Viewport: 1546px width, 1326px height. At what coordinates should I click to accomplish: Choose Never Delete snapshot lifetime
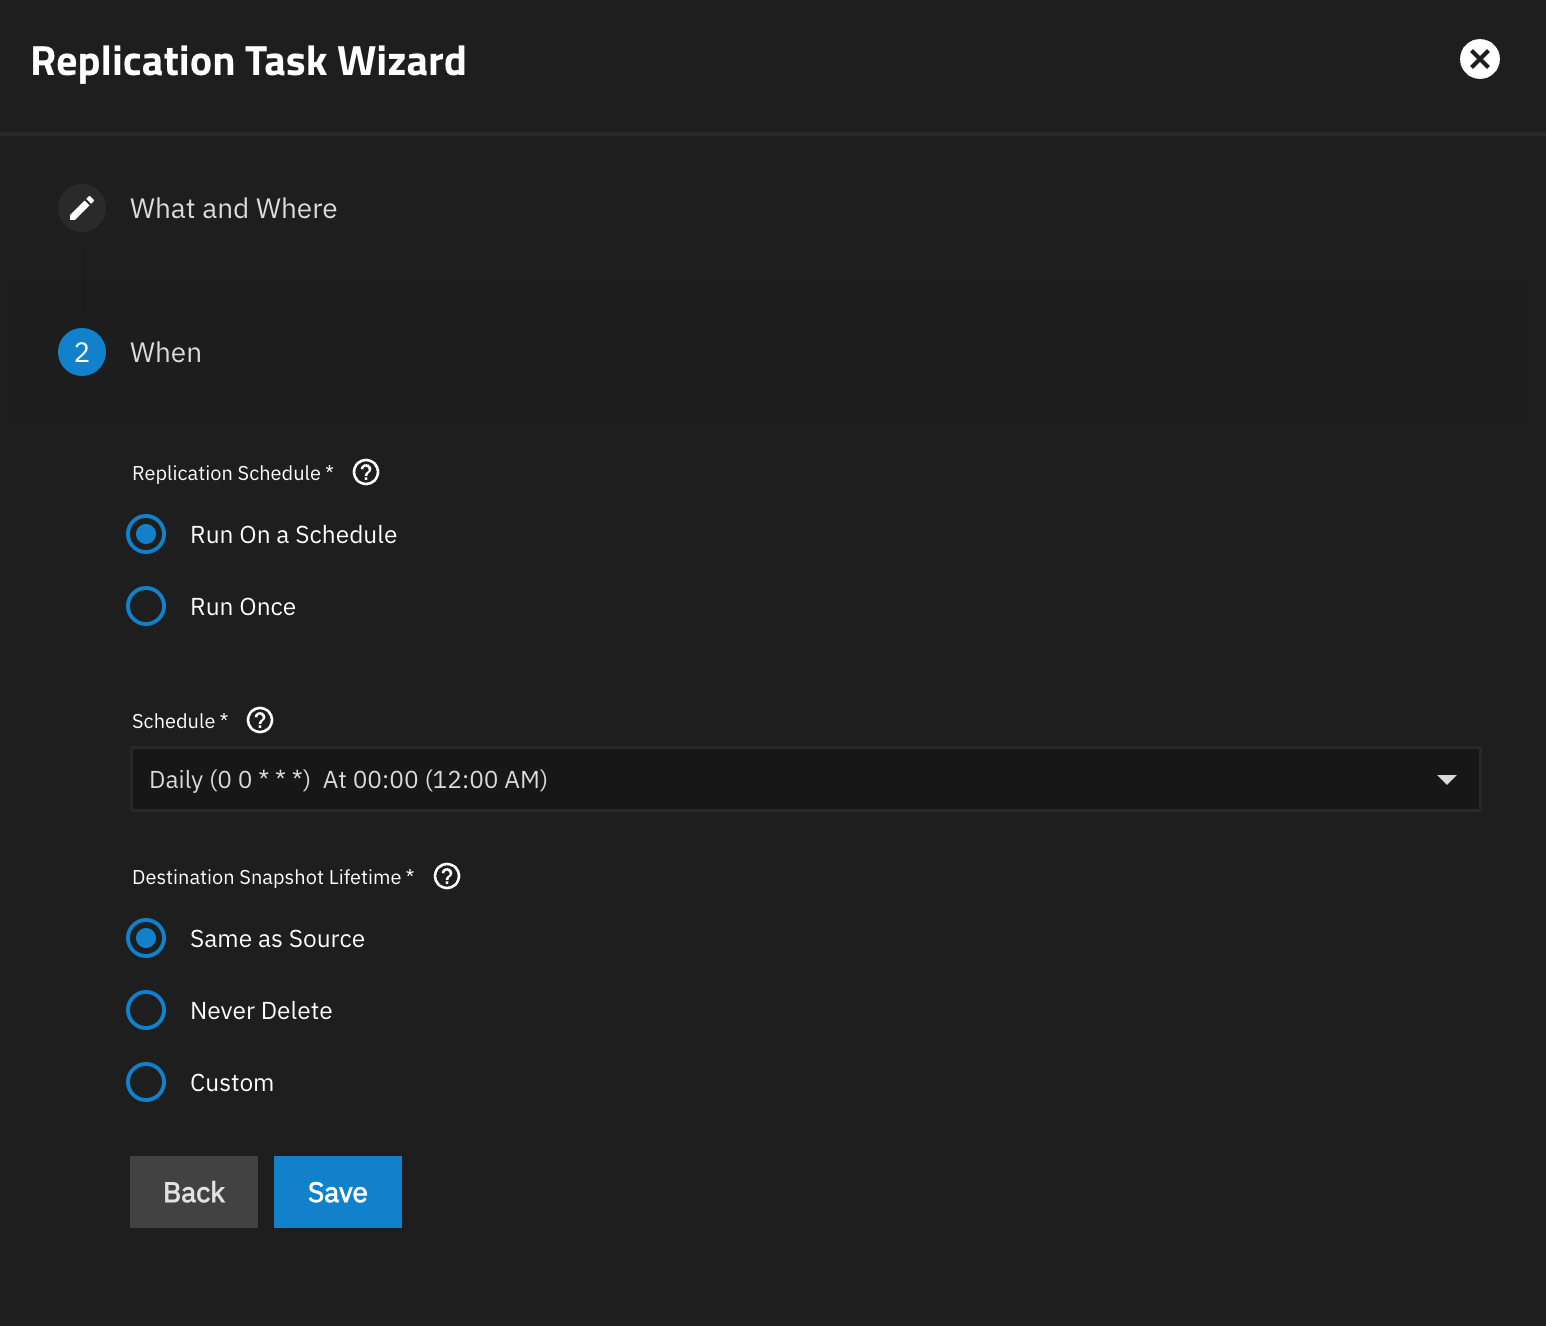pyautogui.click(x=146, y=1010)
